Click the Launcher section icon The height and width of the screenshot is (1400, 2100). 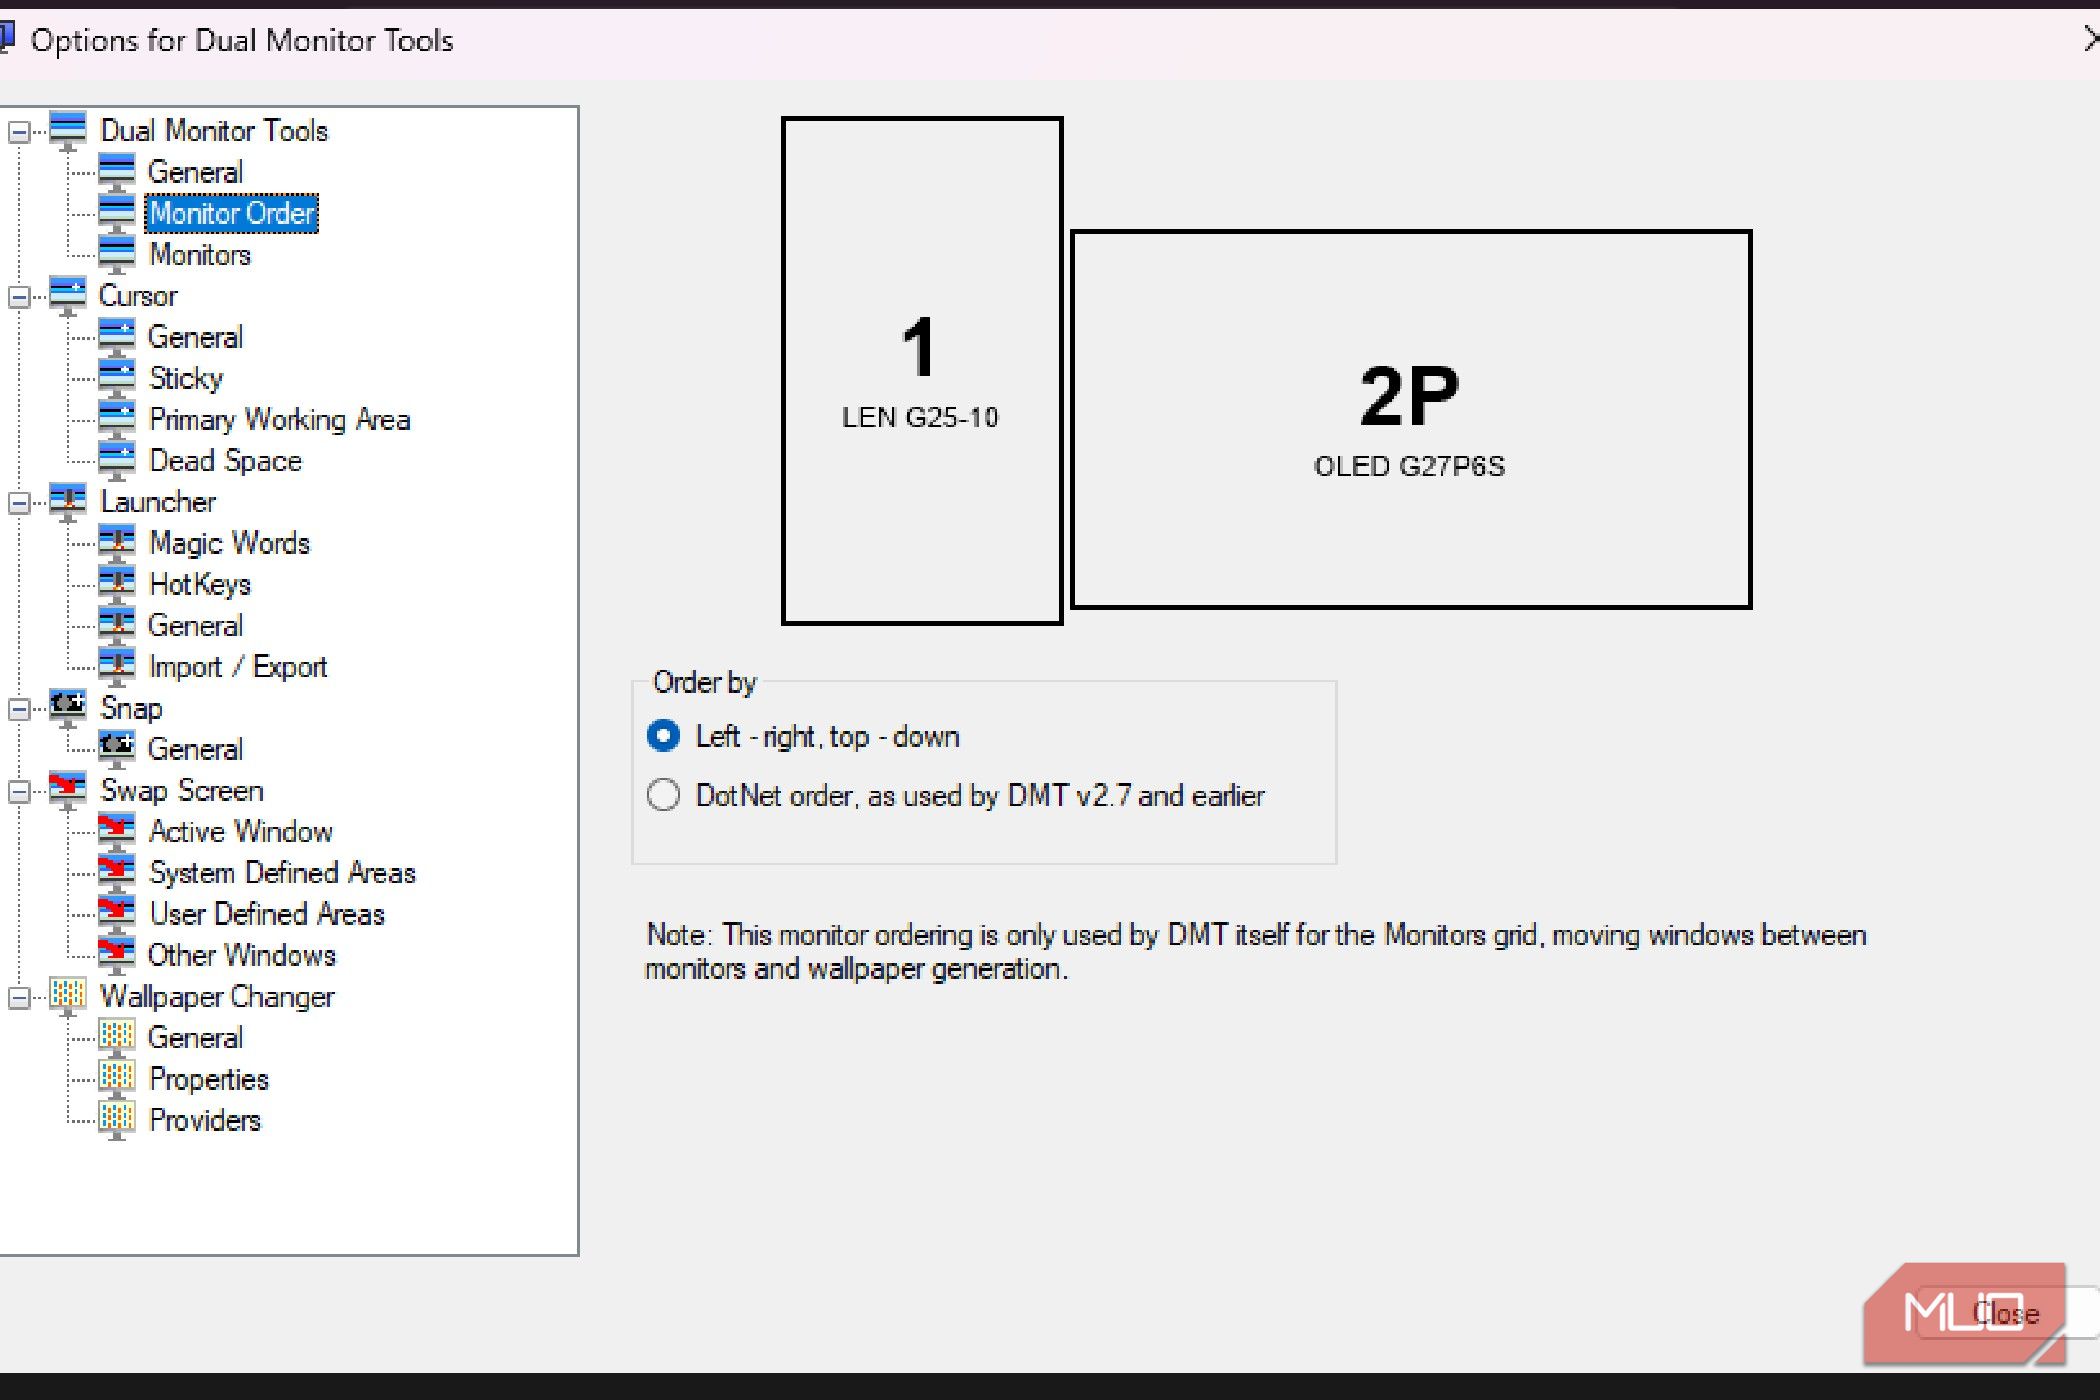68,502
